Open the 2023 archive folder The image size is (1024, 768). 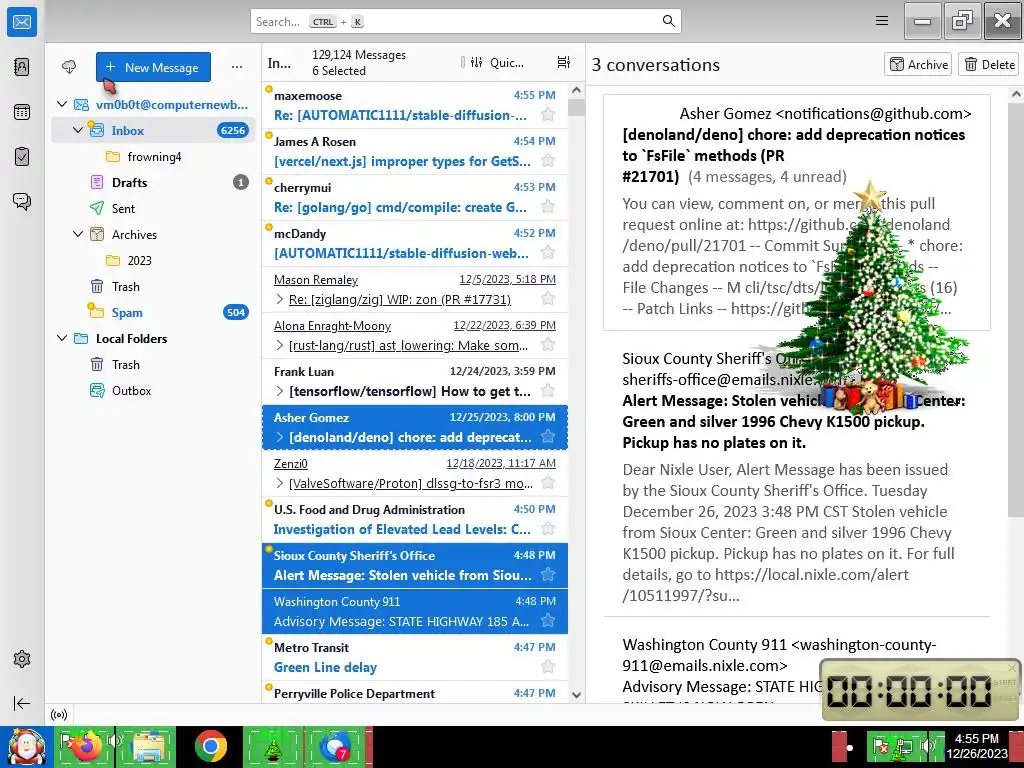[x=153, y=261]
